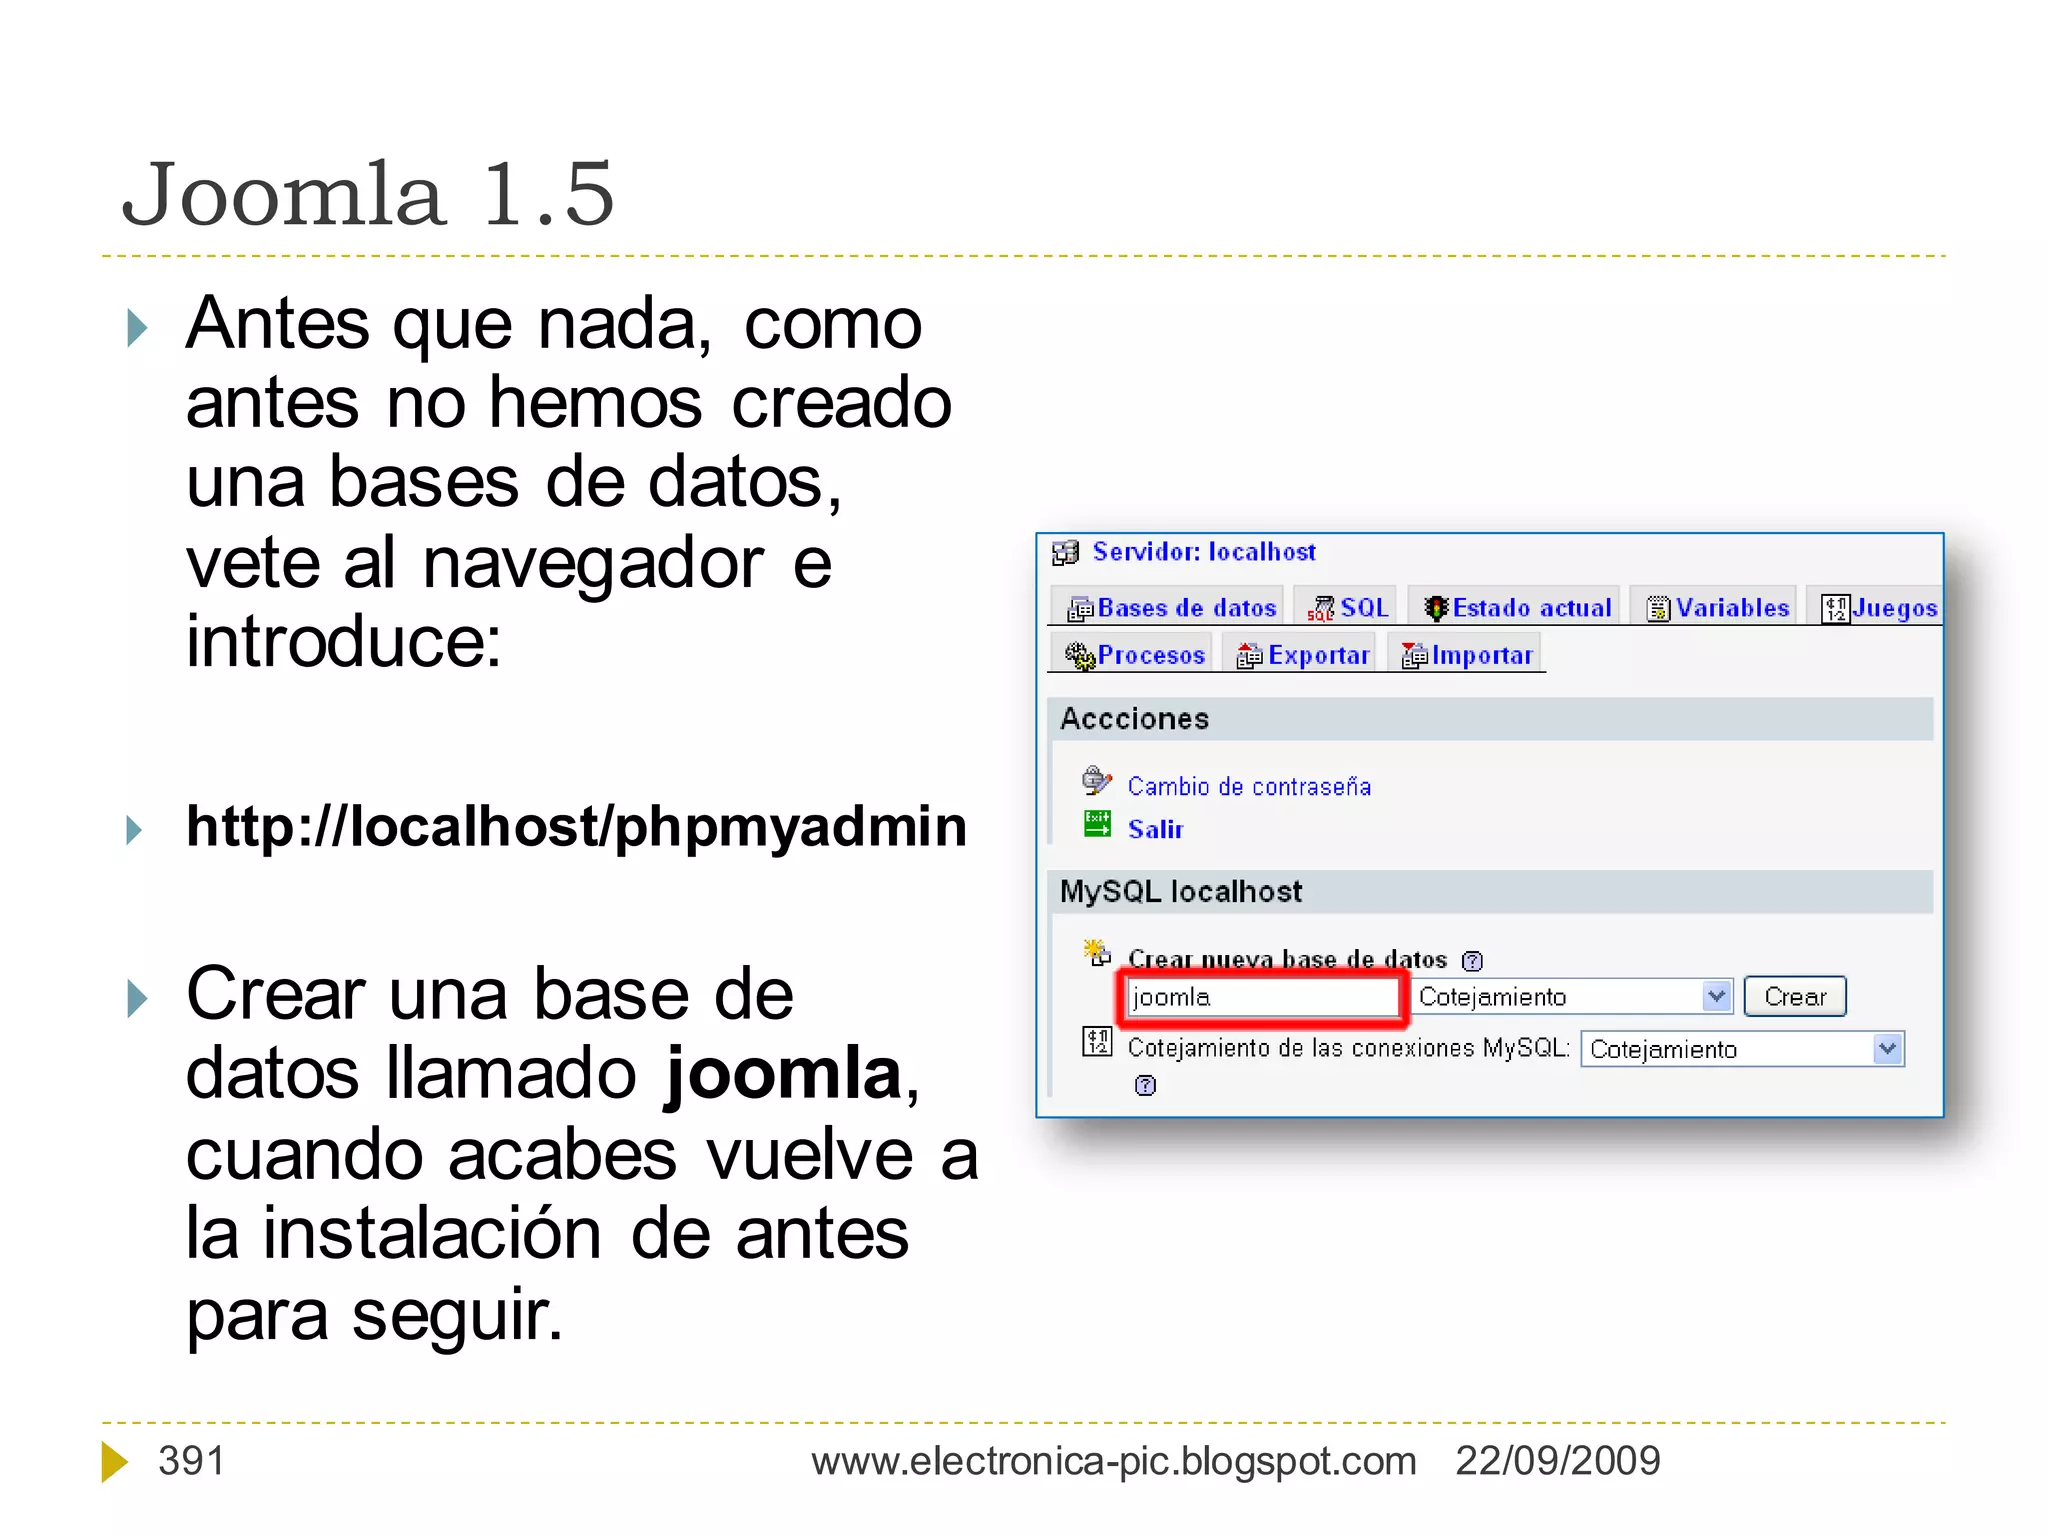This screenshot has height=1536, width=2048.
Task: Click the MySQL localhost section header
Action: coord(1490,892)
